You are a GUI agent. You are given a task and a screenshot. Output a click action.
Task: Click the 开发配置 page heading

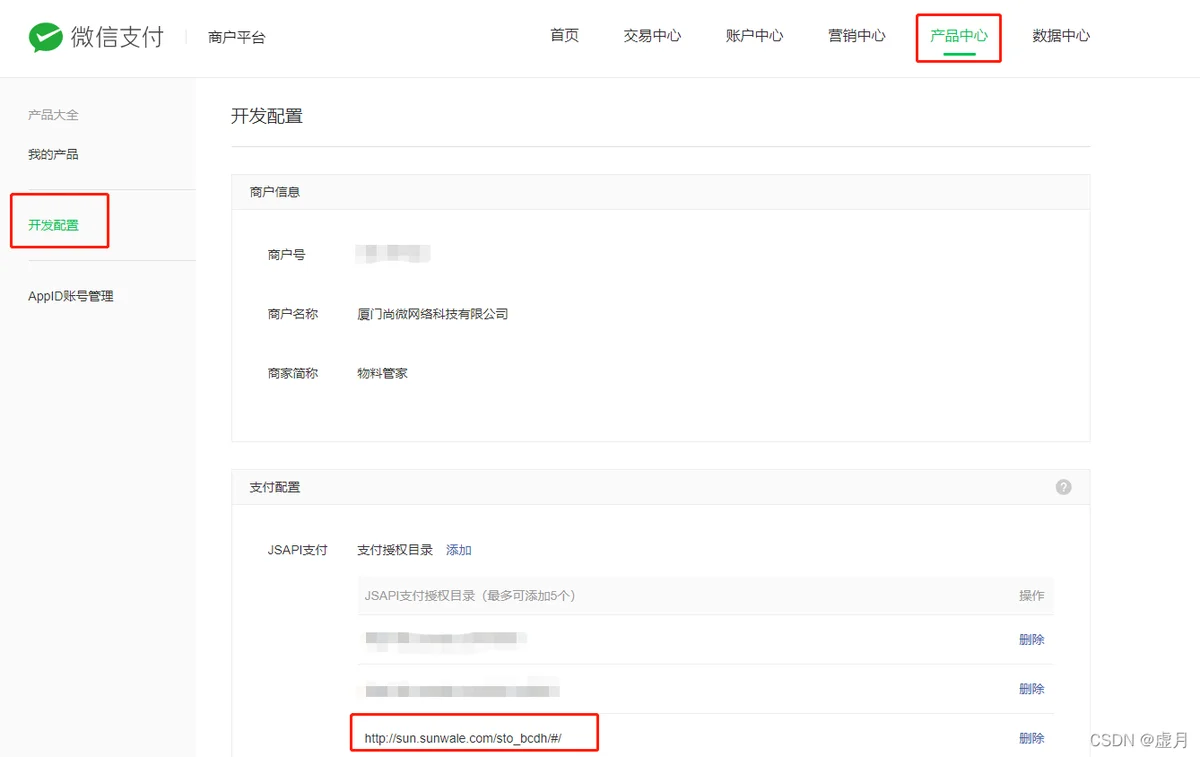(267, 115)
